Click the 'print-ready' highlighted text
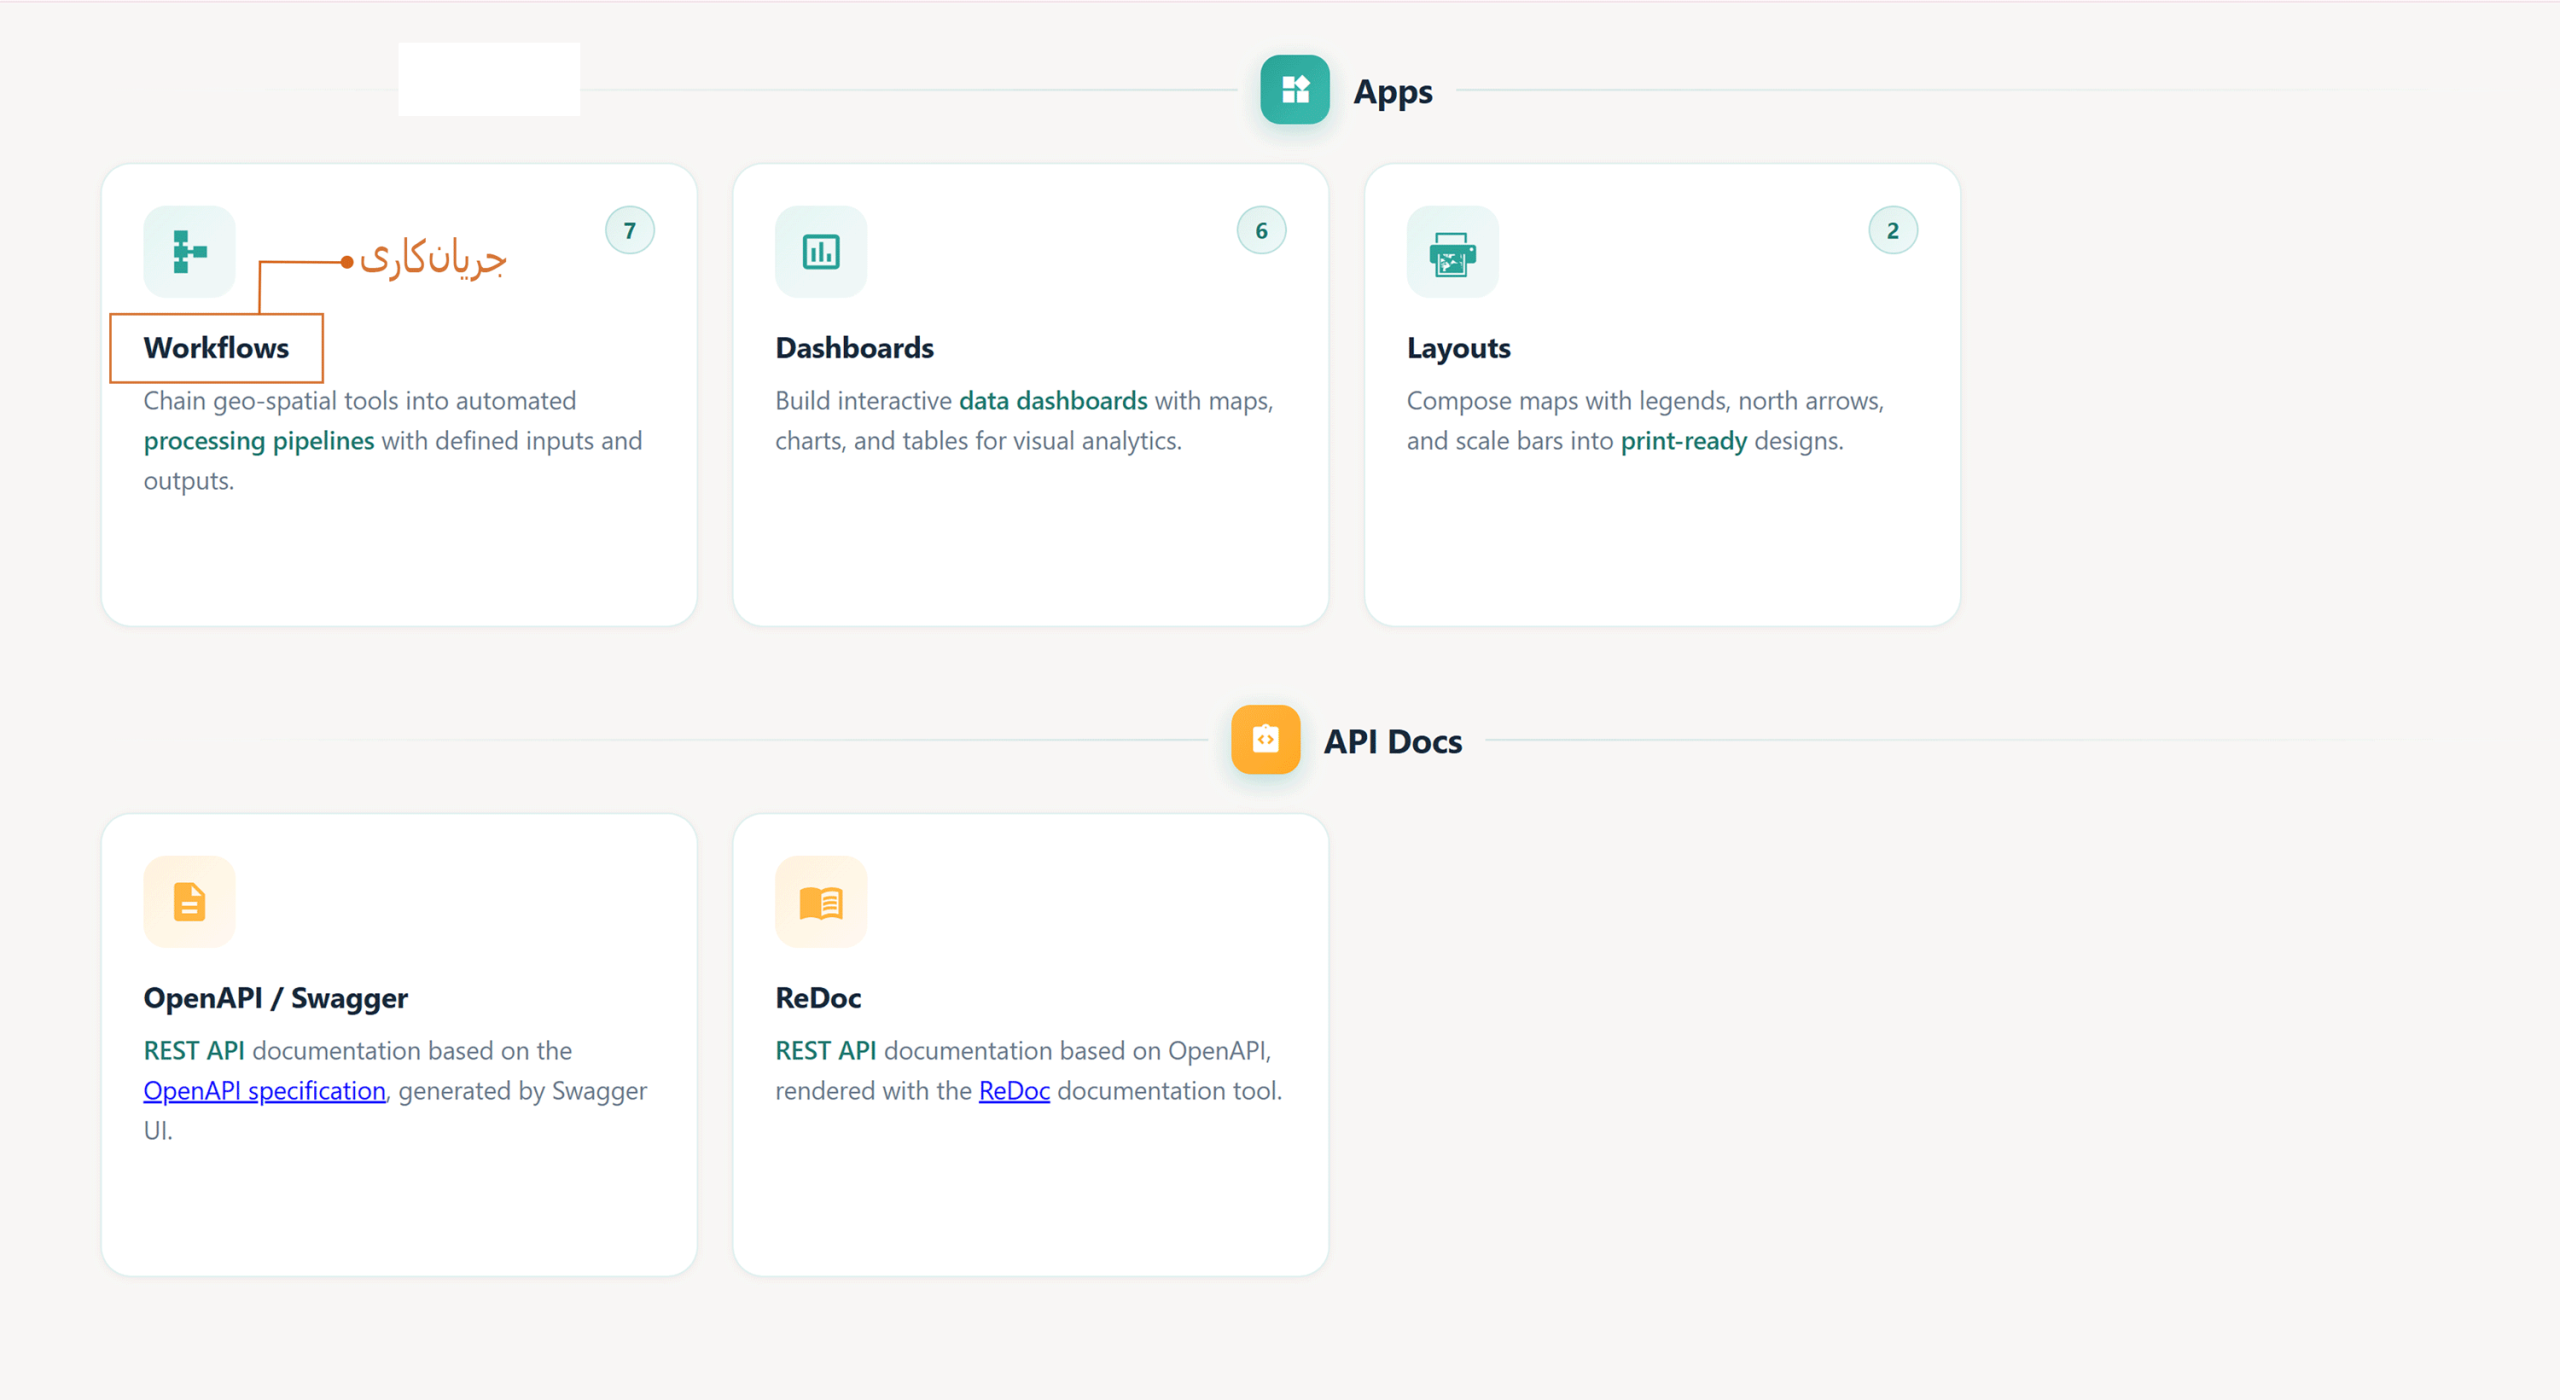Screen dimensions: 2560x1400 (1684, 441)
